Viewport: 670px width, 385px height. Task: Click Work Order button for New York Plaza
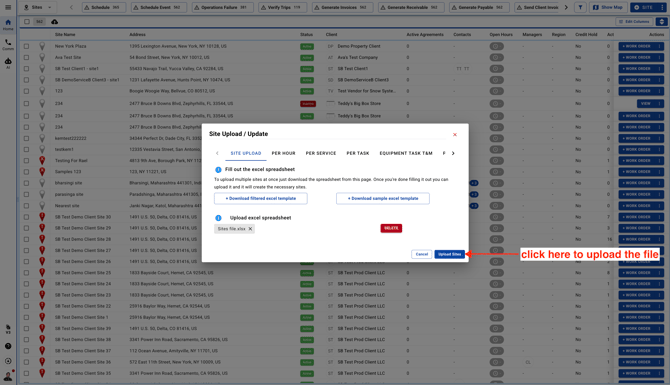pyautogui.click(x=637, y=46)
